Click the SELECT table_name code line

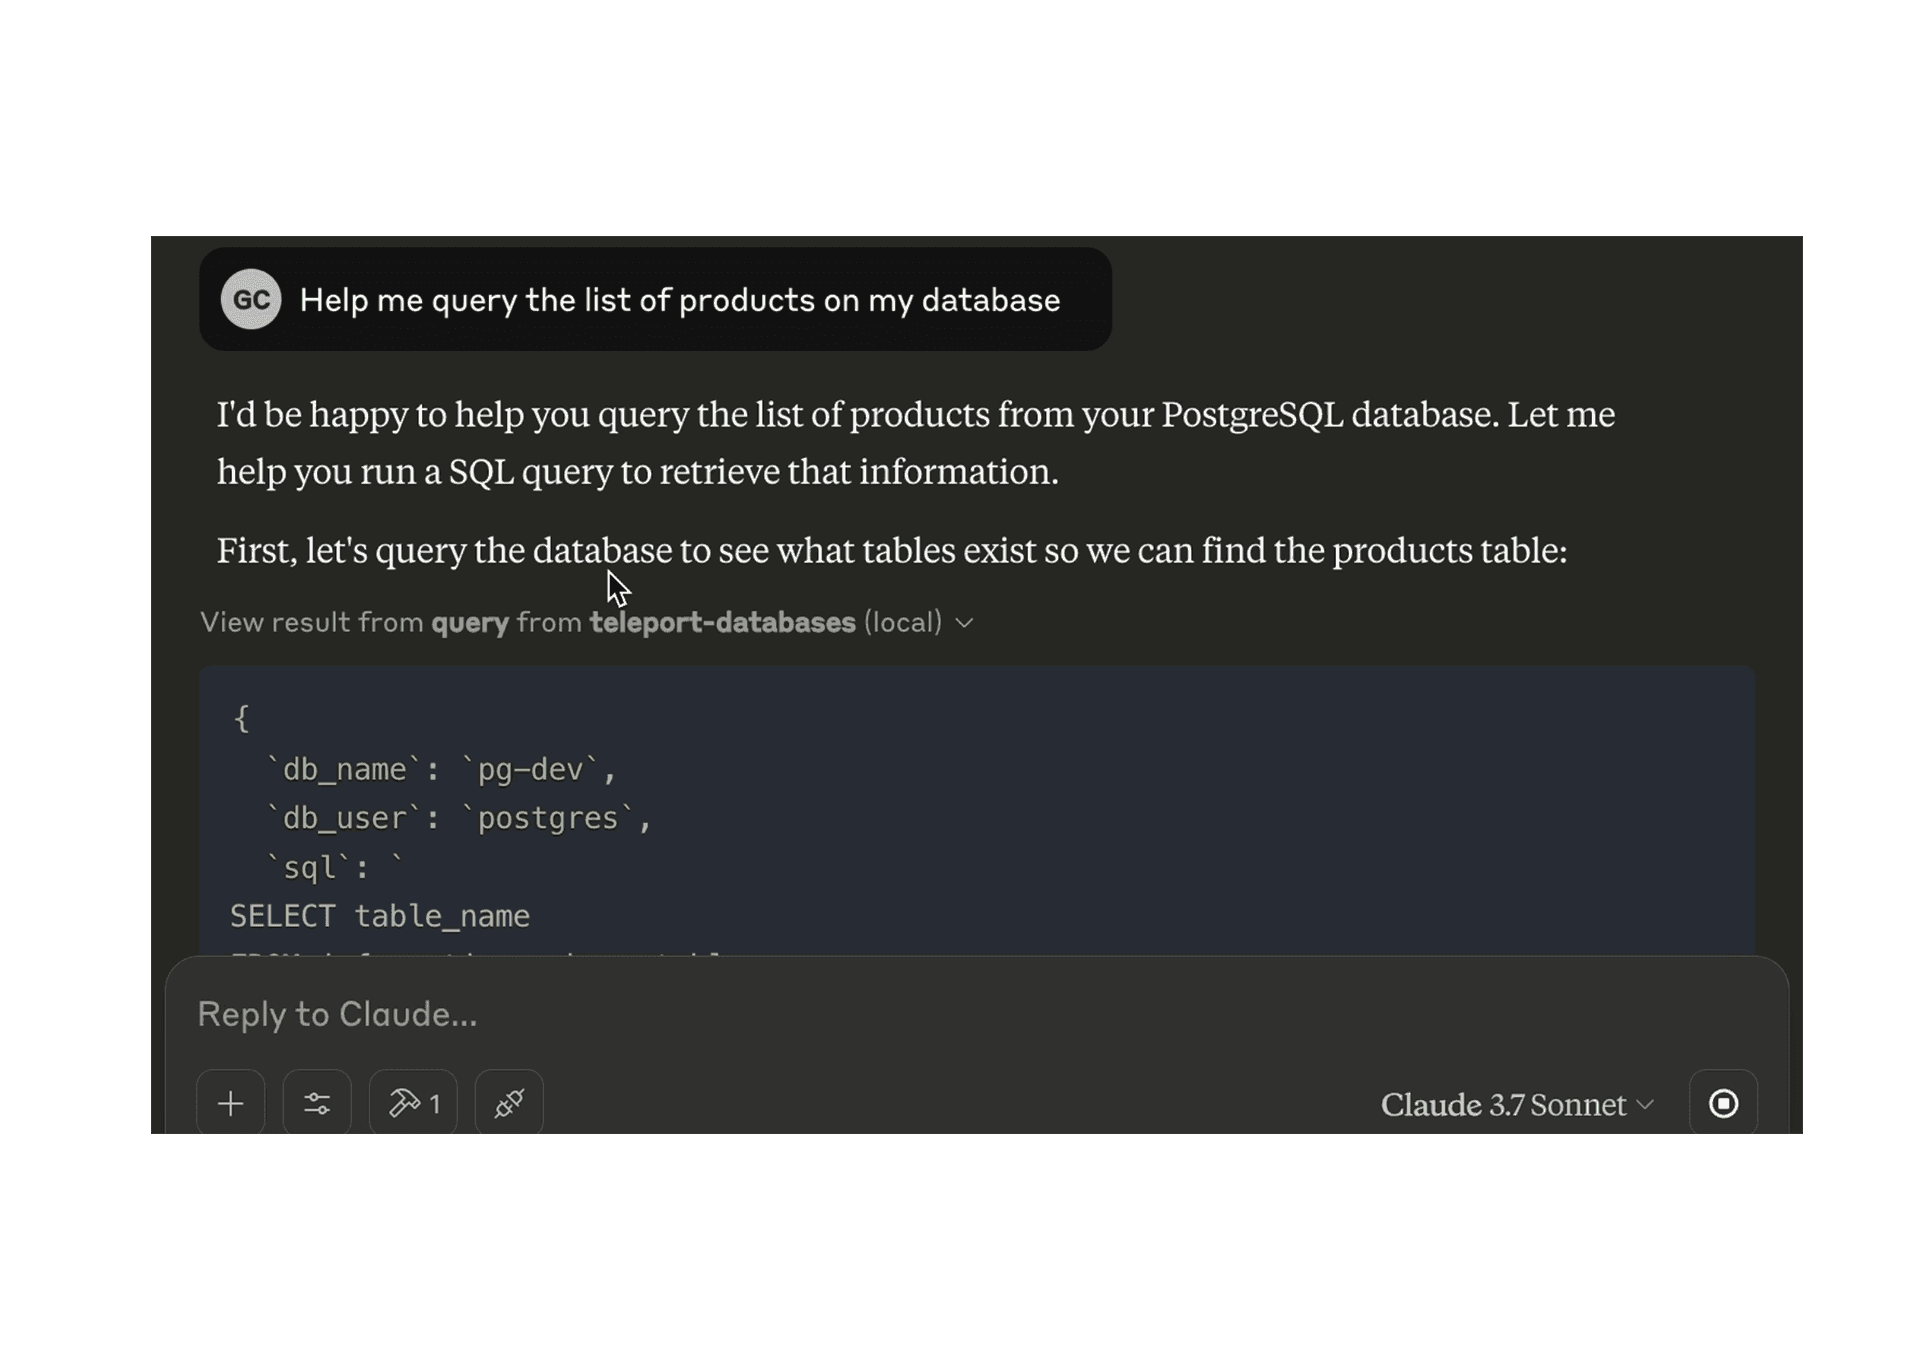(x=380, y=916)
